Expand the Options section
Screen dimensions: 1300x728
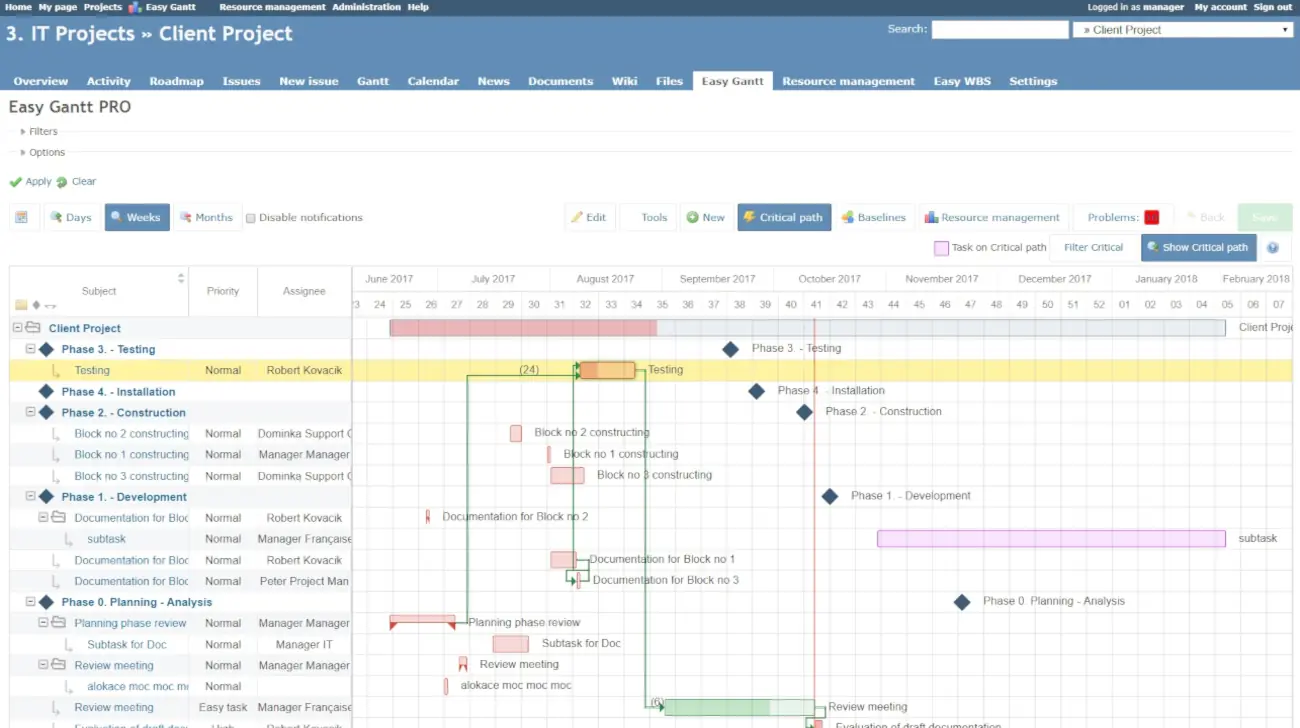coord(46,153)
